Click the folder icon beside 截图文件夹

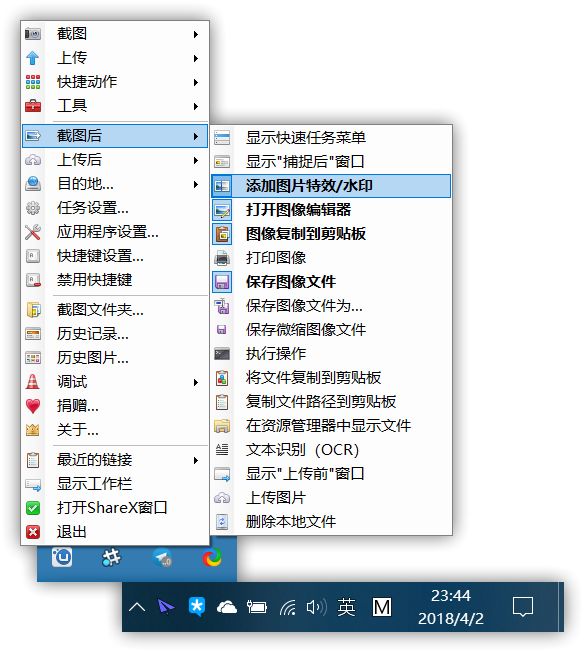(33, 310)
